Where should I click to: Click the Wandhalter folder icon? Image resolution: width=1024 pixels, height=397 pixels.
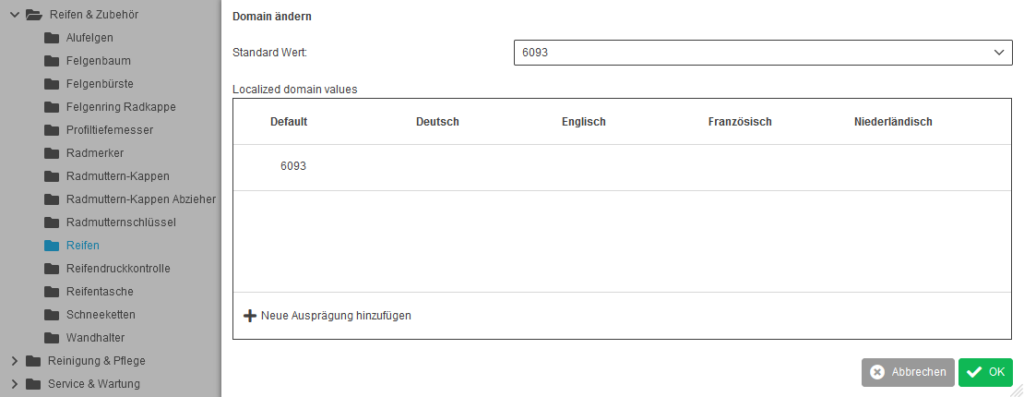[52, 338]
